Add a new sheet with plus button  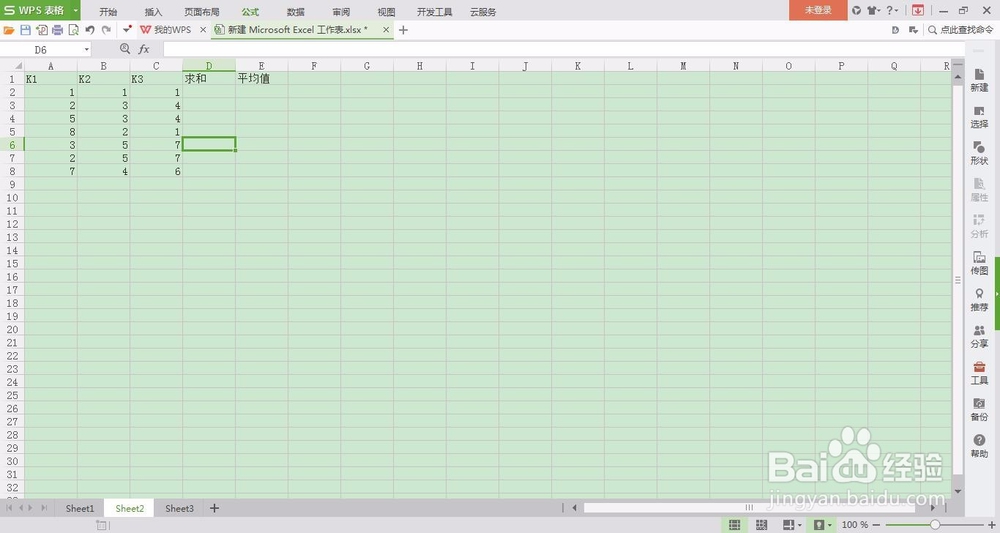click(214, 508)
